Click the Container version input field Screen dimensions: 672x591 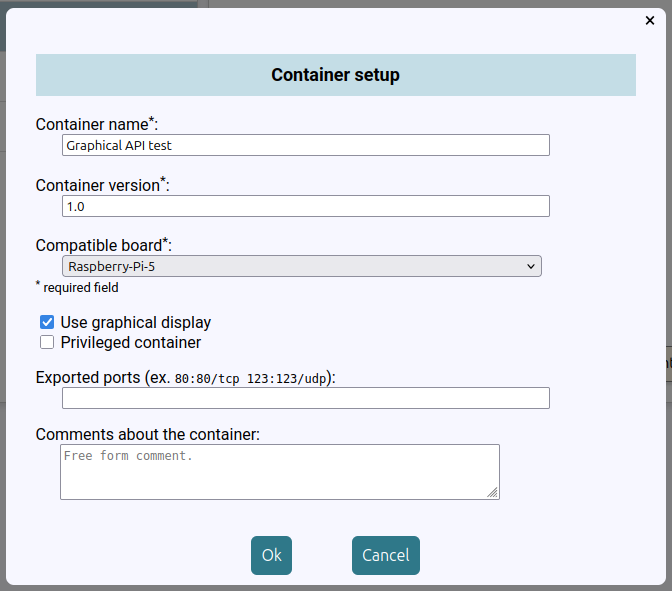tap(306, 206)
